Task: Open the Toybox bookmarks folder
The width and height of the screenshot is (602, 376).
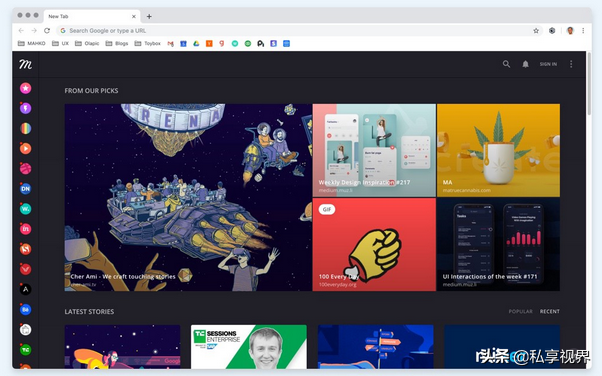Action: 147,43
